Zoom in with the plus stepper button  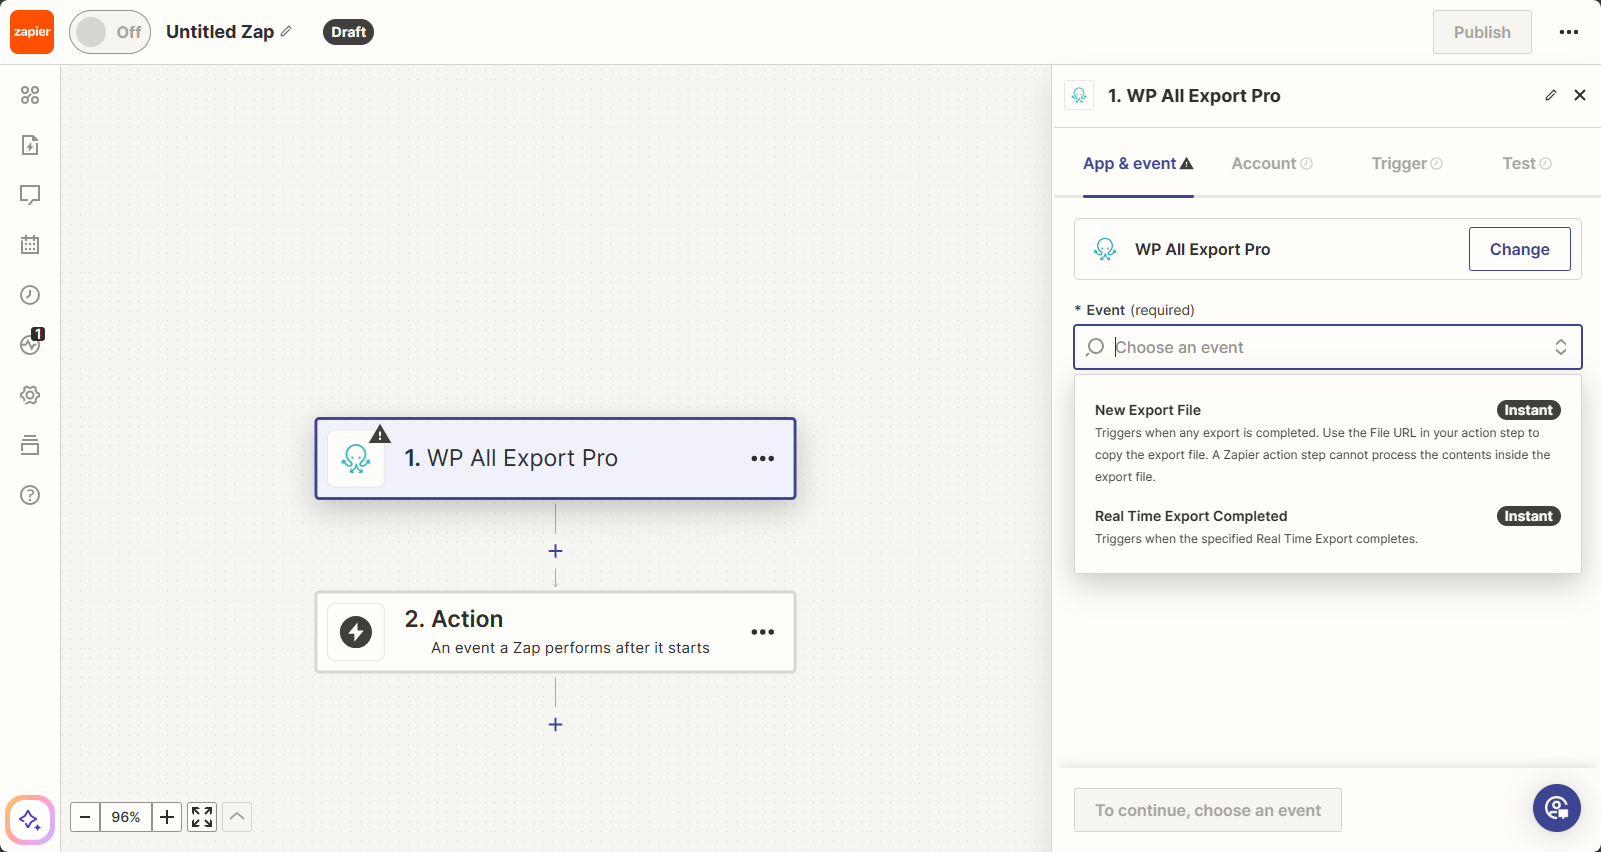pos(167,817)
